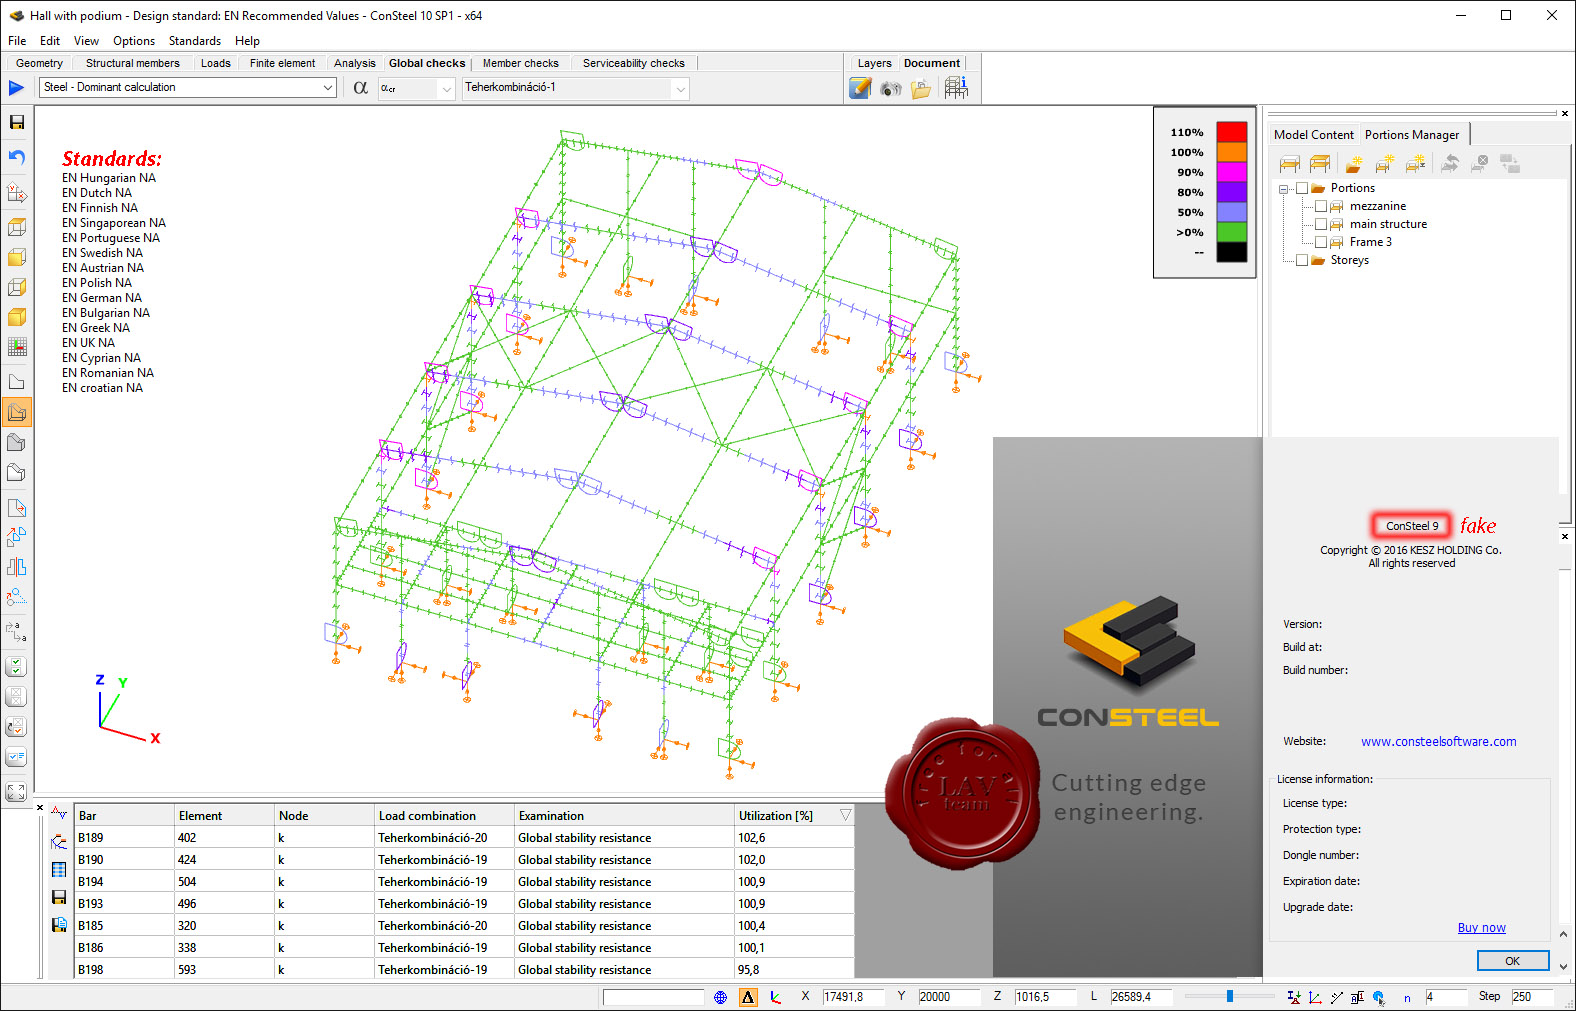
Task: Tick the mezzanine portion checkbox
Action: (1321, 206)
